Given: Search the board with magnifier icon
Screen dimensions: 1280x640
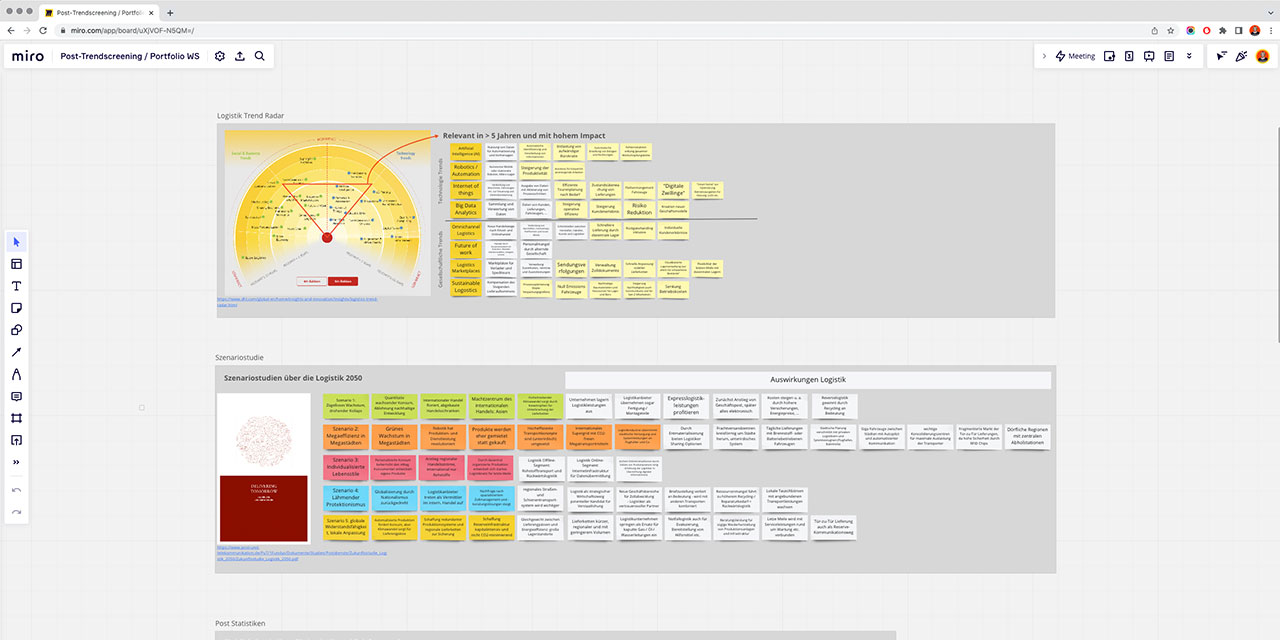Looking at the screenshot, I should (x=260, y=57).
